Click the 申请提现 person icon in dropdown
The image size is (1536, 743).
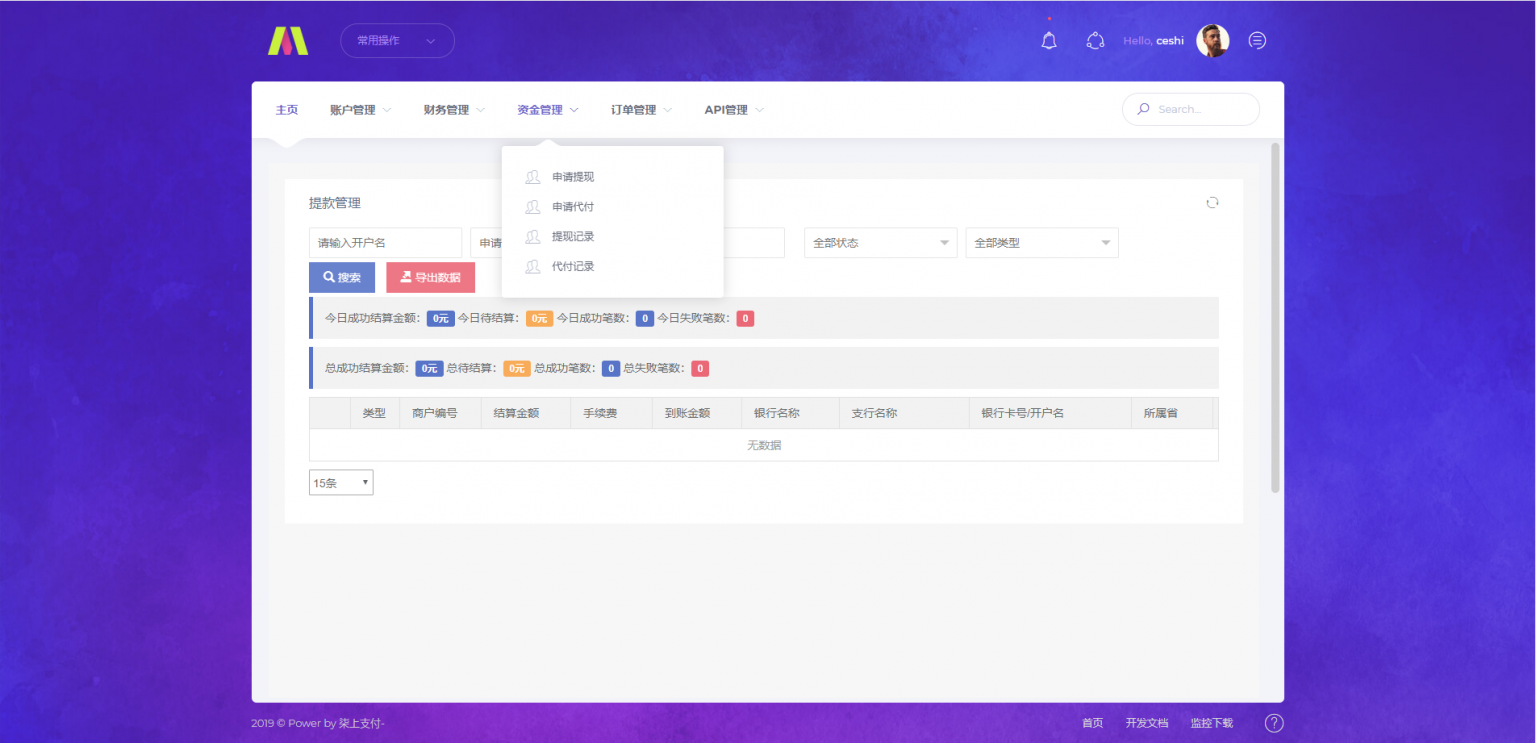[532, 176]
